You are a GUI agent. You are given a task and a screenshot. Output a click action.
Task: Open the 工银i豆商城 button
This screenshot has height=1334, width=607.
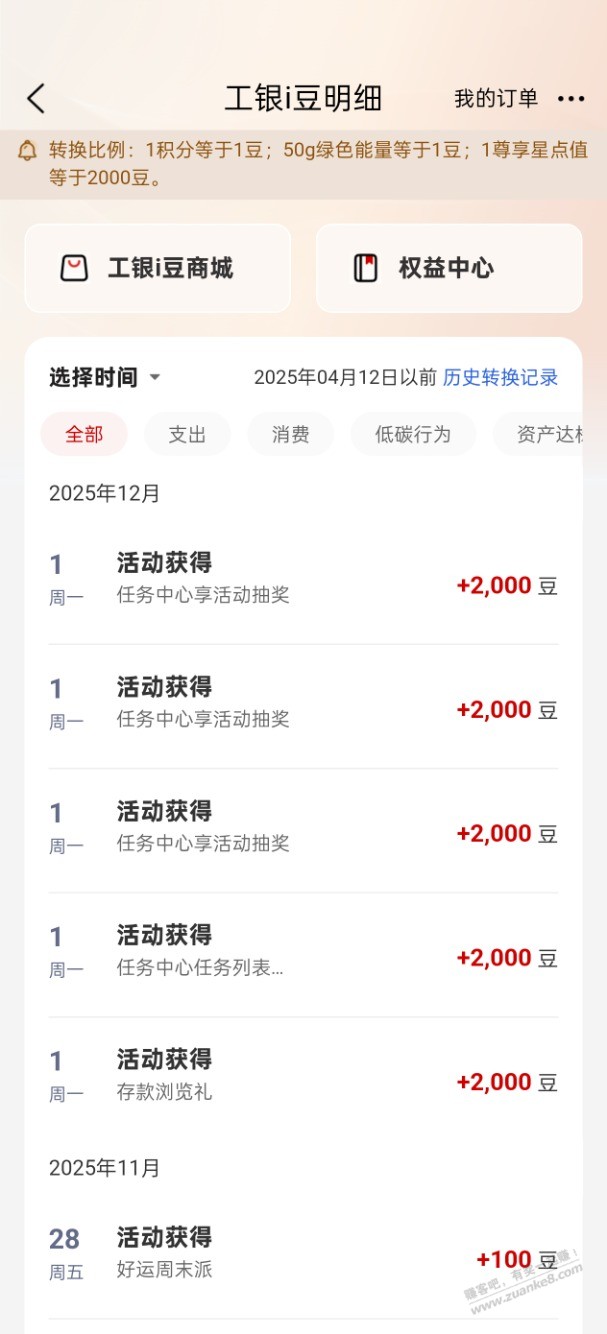click(158, 268)
